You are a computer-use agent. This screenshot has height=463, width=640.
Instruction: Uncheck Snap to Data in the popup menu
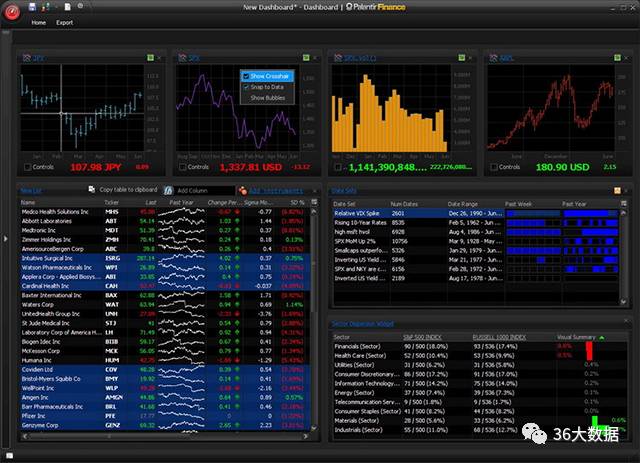[x=267, y=87]
